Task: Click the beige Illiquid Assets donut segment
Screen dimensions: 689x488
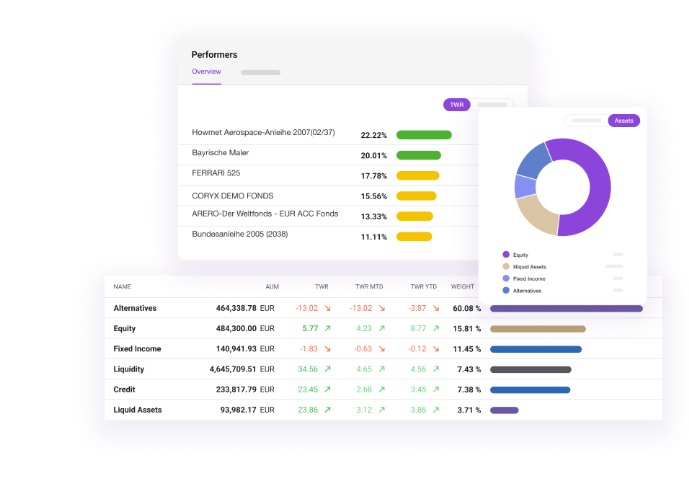Action: coord(539,215)
